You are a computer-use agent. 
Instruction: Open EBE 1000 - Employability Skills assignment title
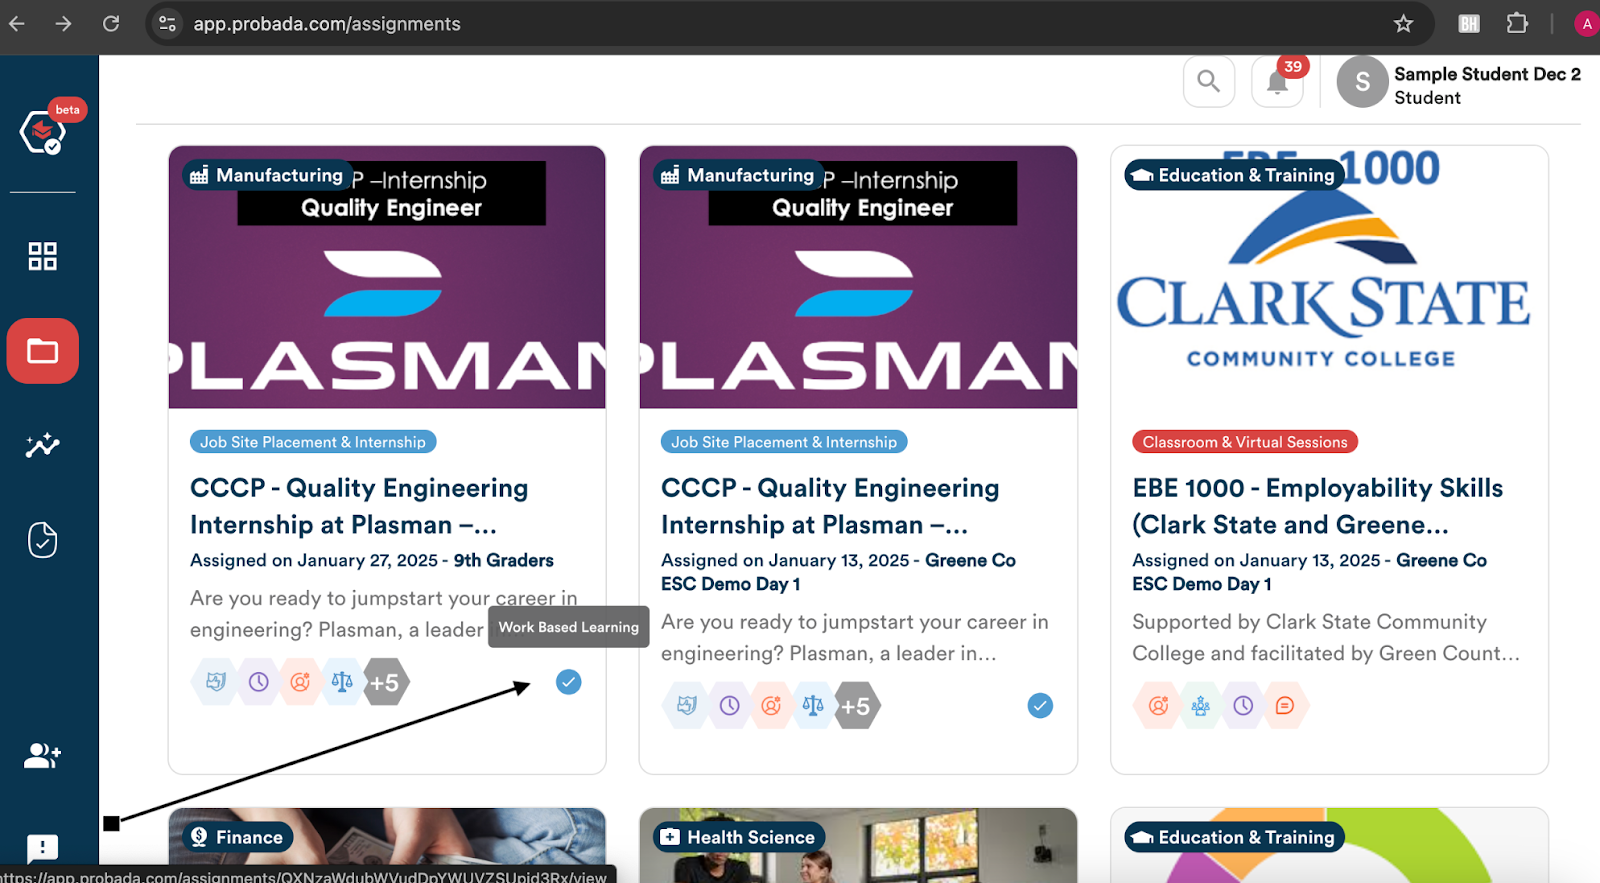[x=1317, y=506]
